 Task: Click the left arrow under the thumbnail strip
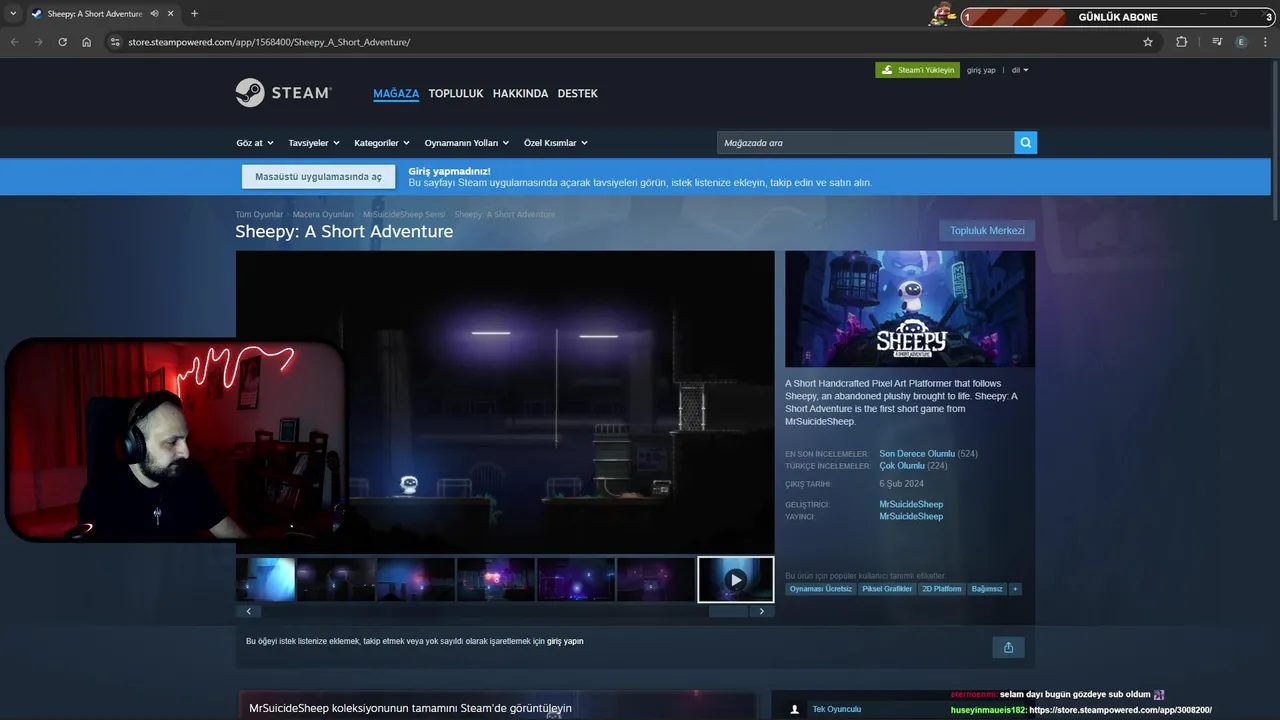pos(248,611)
